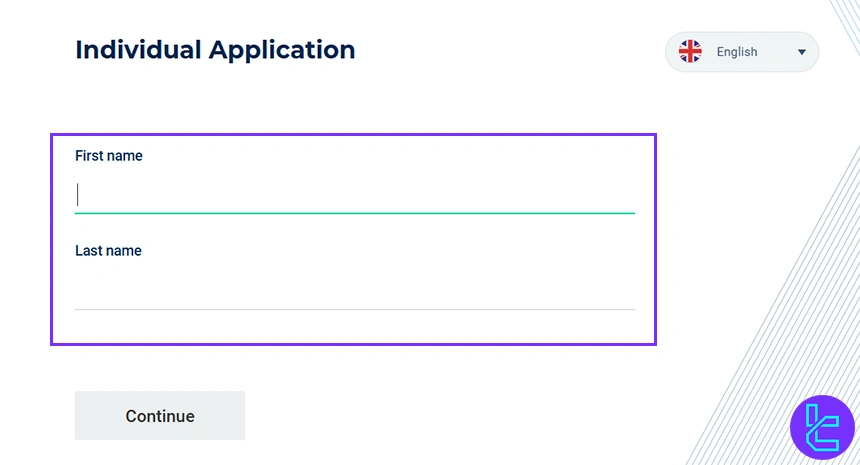Screen dimensions: 860x465
Task: Place cursor at the blinking text caret
Action: tap(78, 194)
